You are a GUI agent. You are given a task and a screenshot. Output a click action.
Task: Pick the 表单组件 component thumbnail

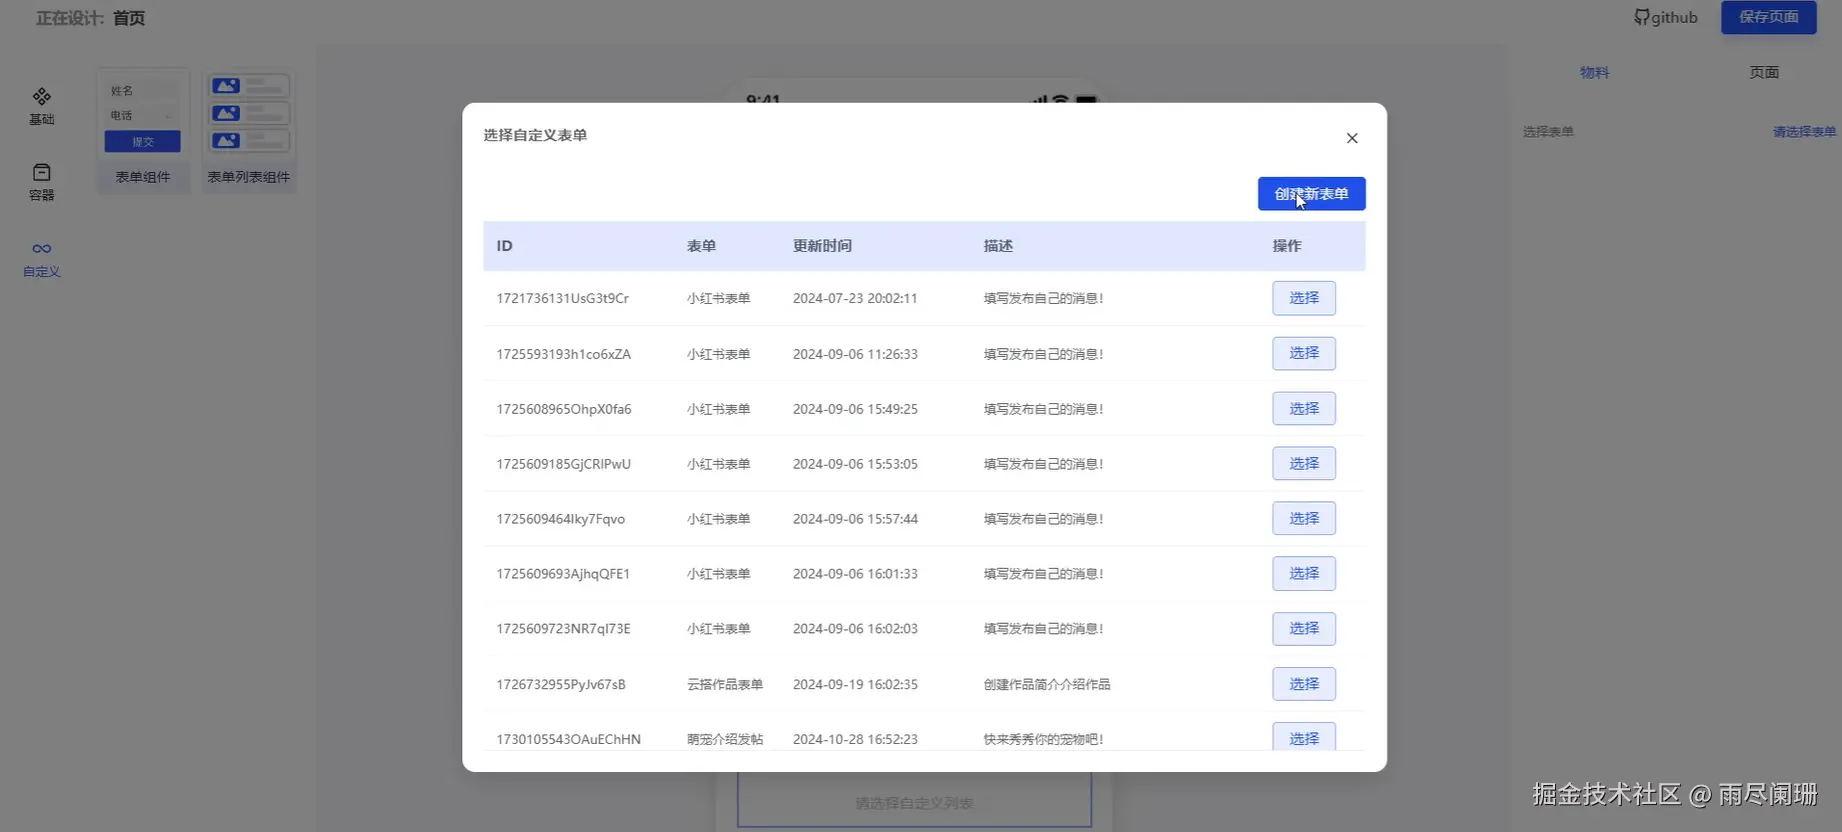(143, 131)
